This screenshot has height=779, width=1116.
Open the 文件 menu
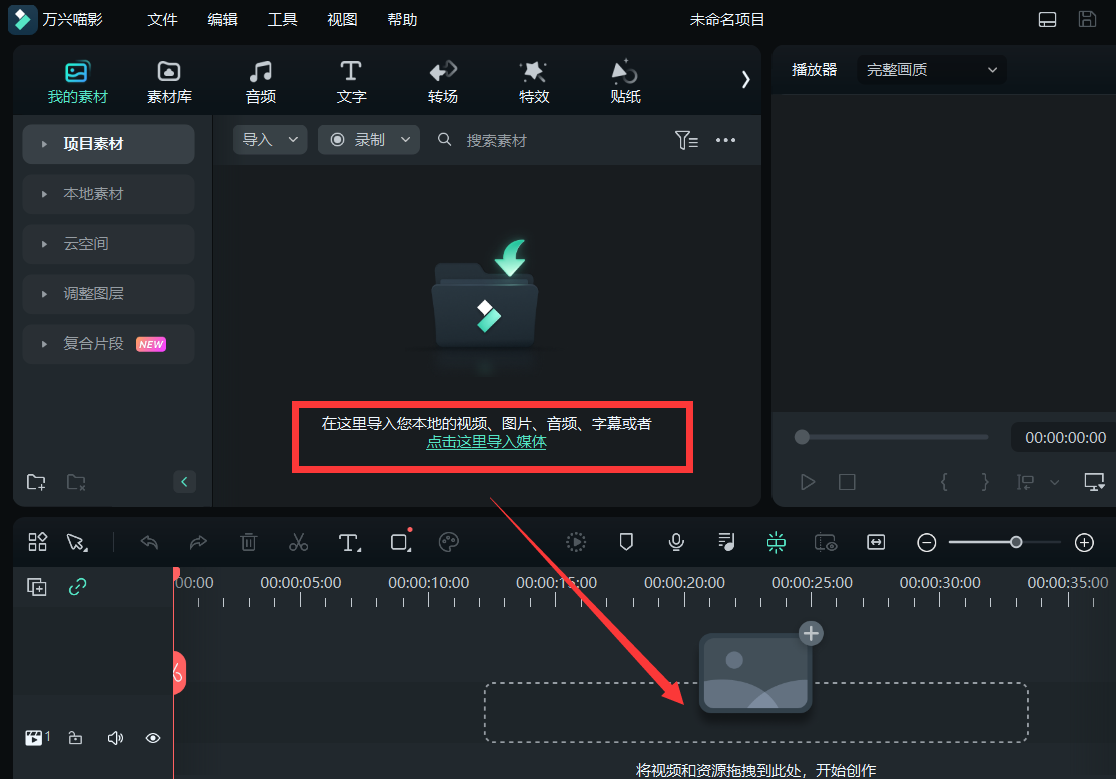pyautogui.click(x=162, y=19)
